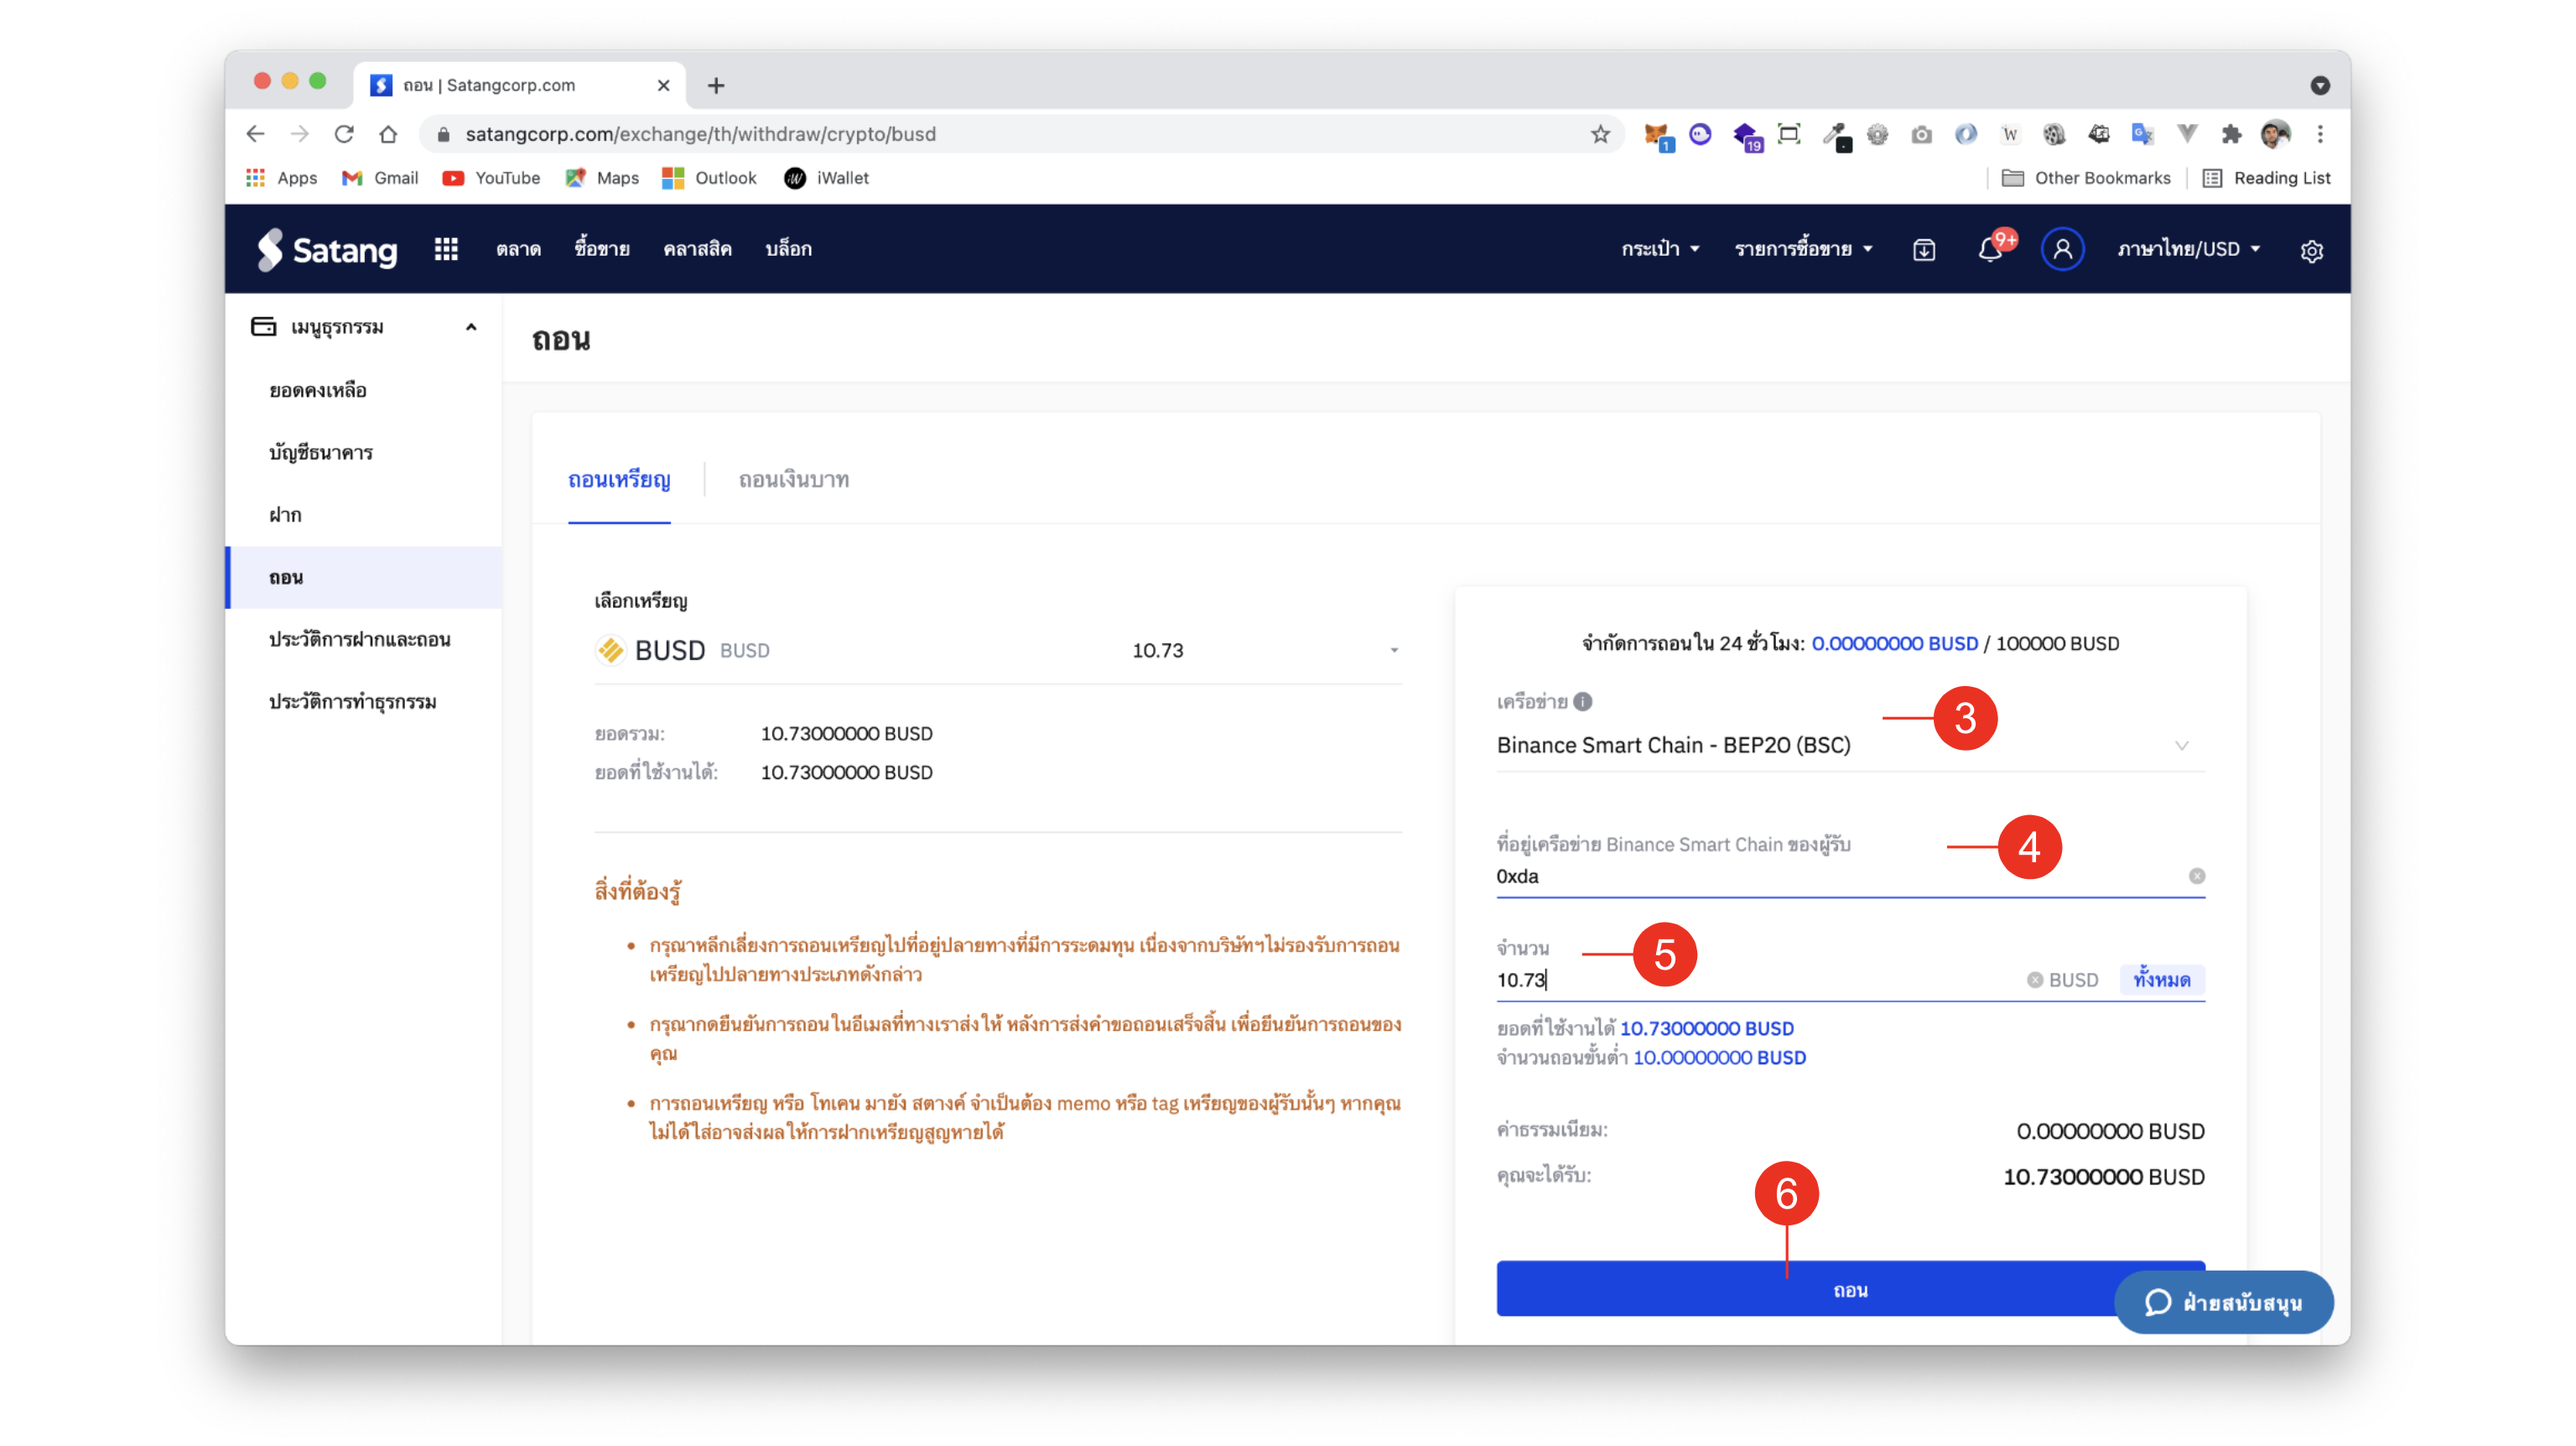Screen dimensions: 2576x1446
Task: Open the ภาษาไทย/USD language selector
Action: coord(2190,249)
